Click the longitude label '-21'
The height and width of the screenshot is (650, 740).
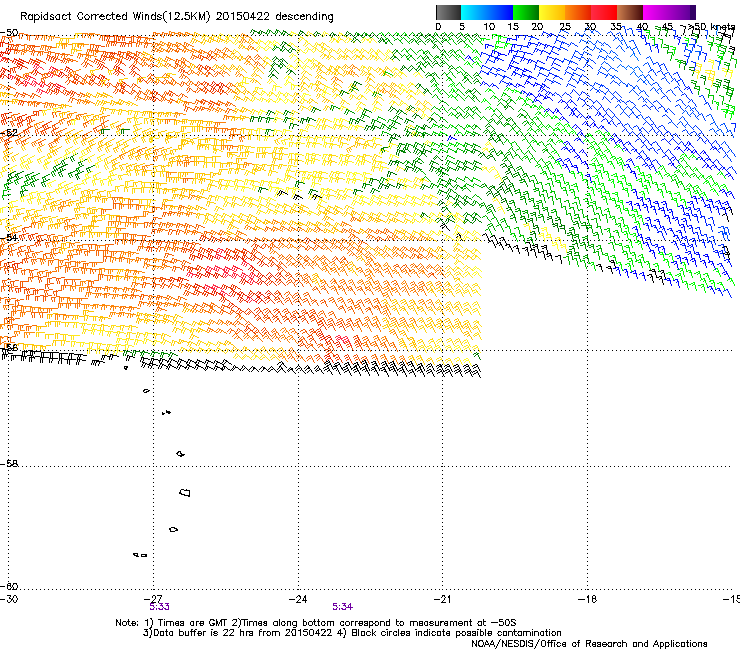pos(443,599)
